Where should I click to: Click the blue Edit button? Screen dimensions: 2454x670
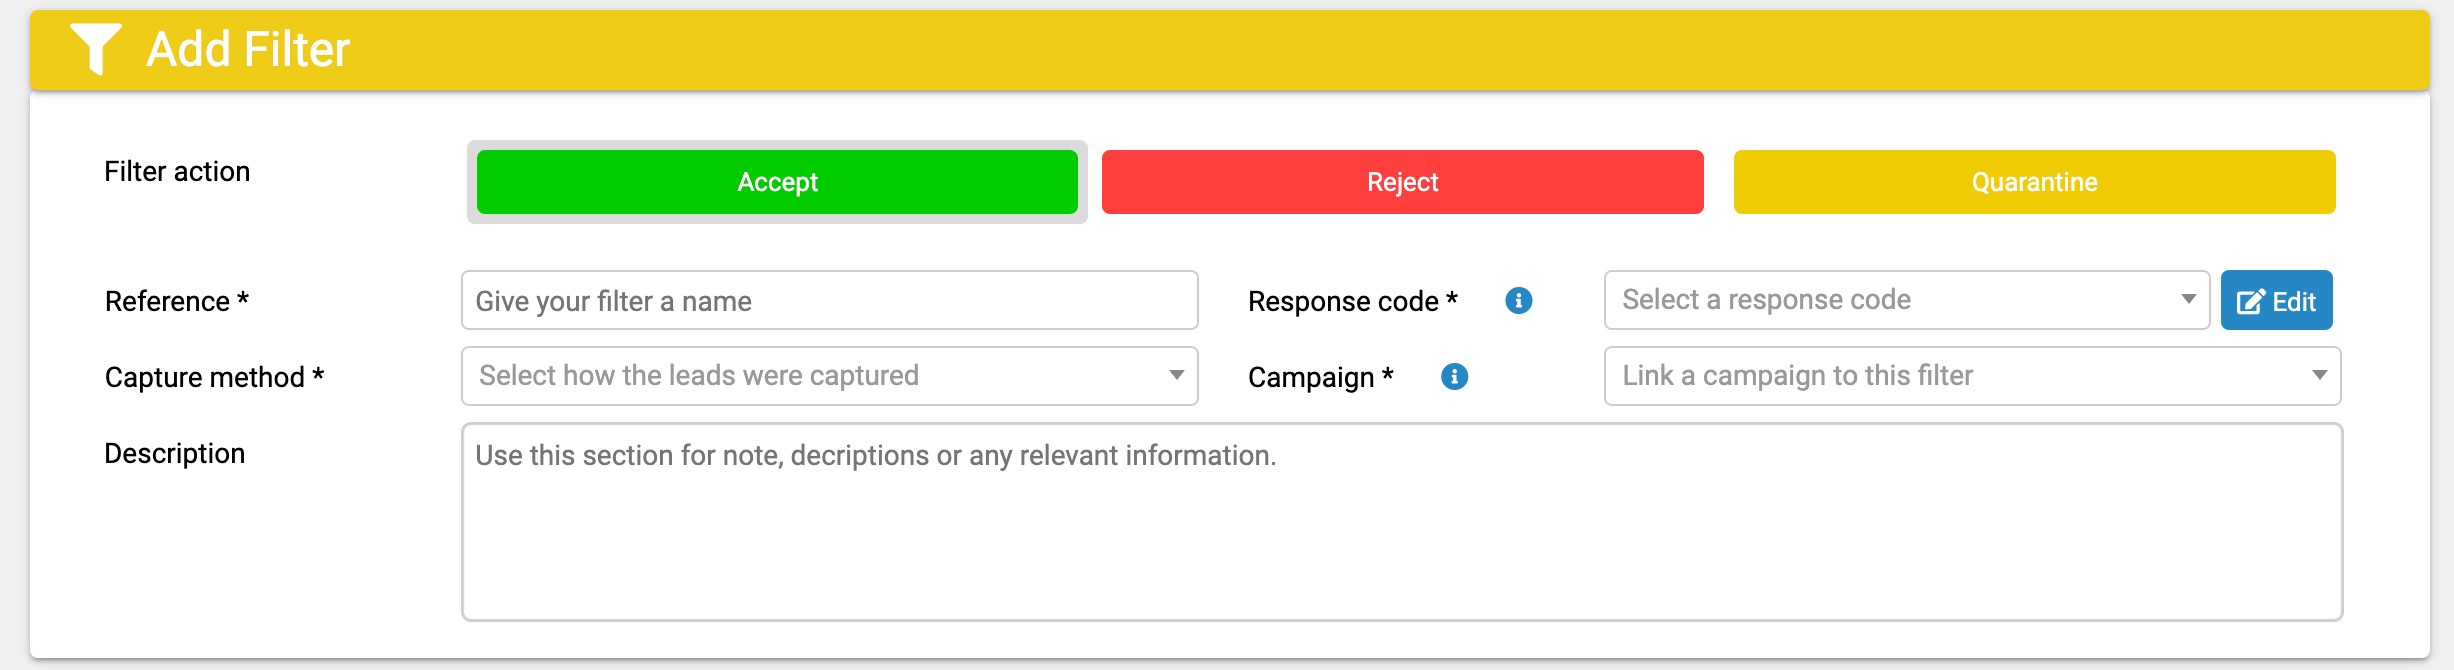point(2278,299)
